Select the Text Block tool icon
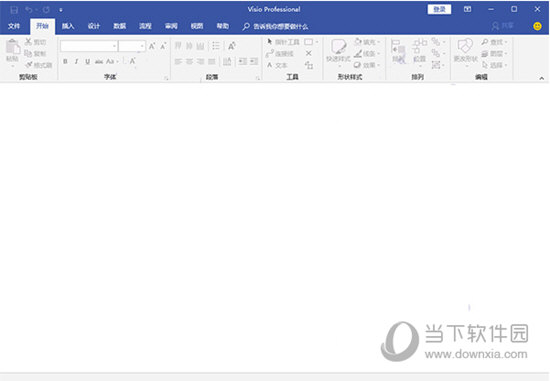Viewport: 550px width, 381px height. [x=309, y=65]
